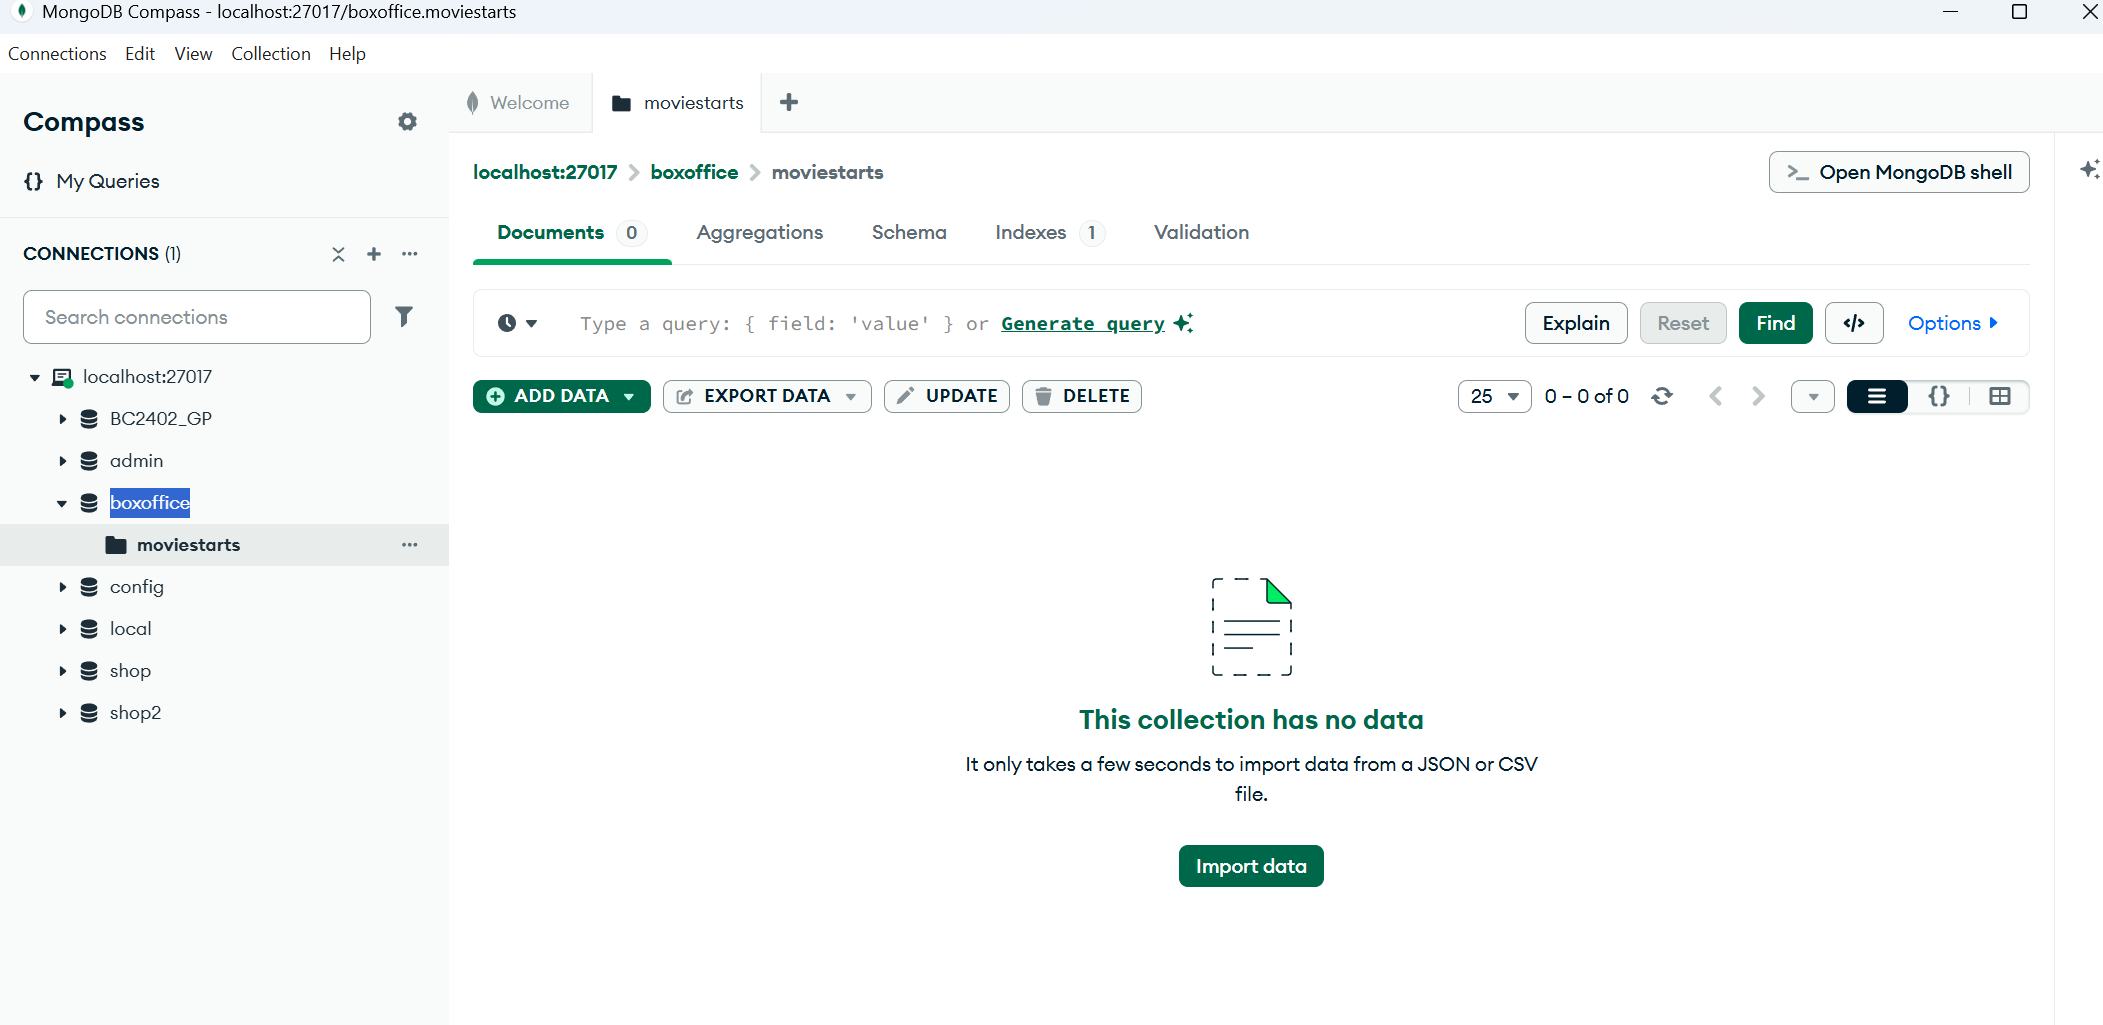Click the Search connections input field
Screen dimensions: 2103x1025
coord(197,317)
